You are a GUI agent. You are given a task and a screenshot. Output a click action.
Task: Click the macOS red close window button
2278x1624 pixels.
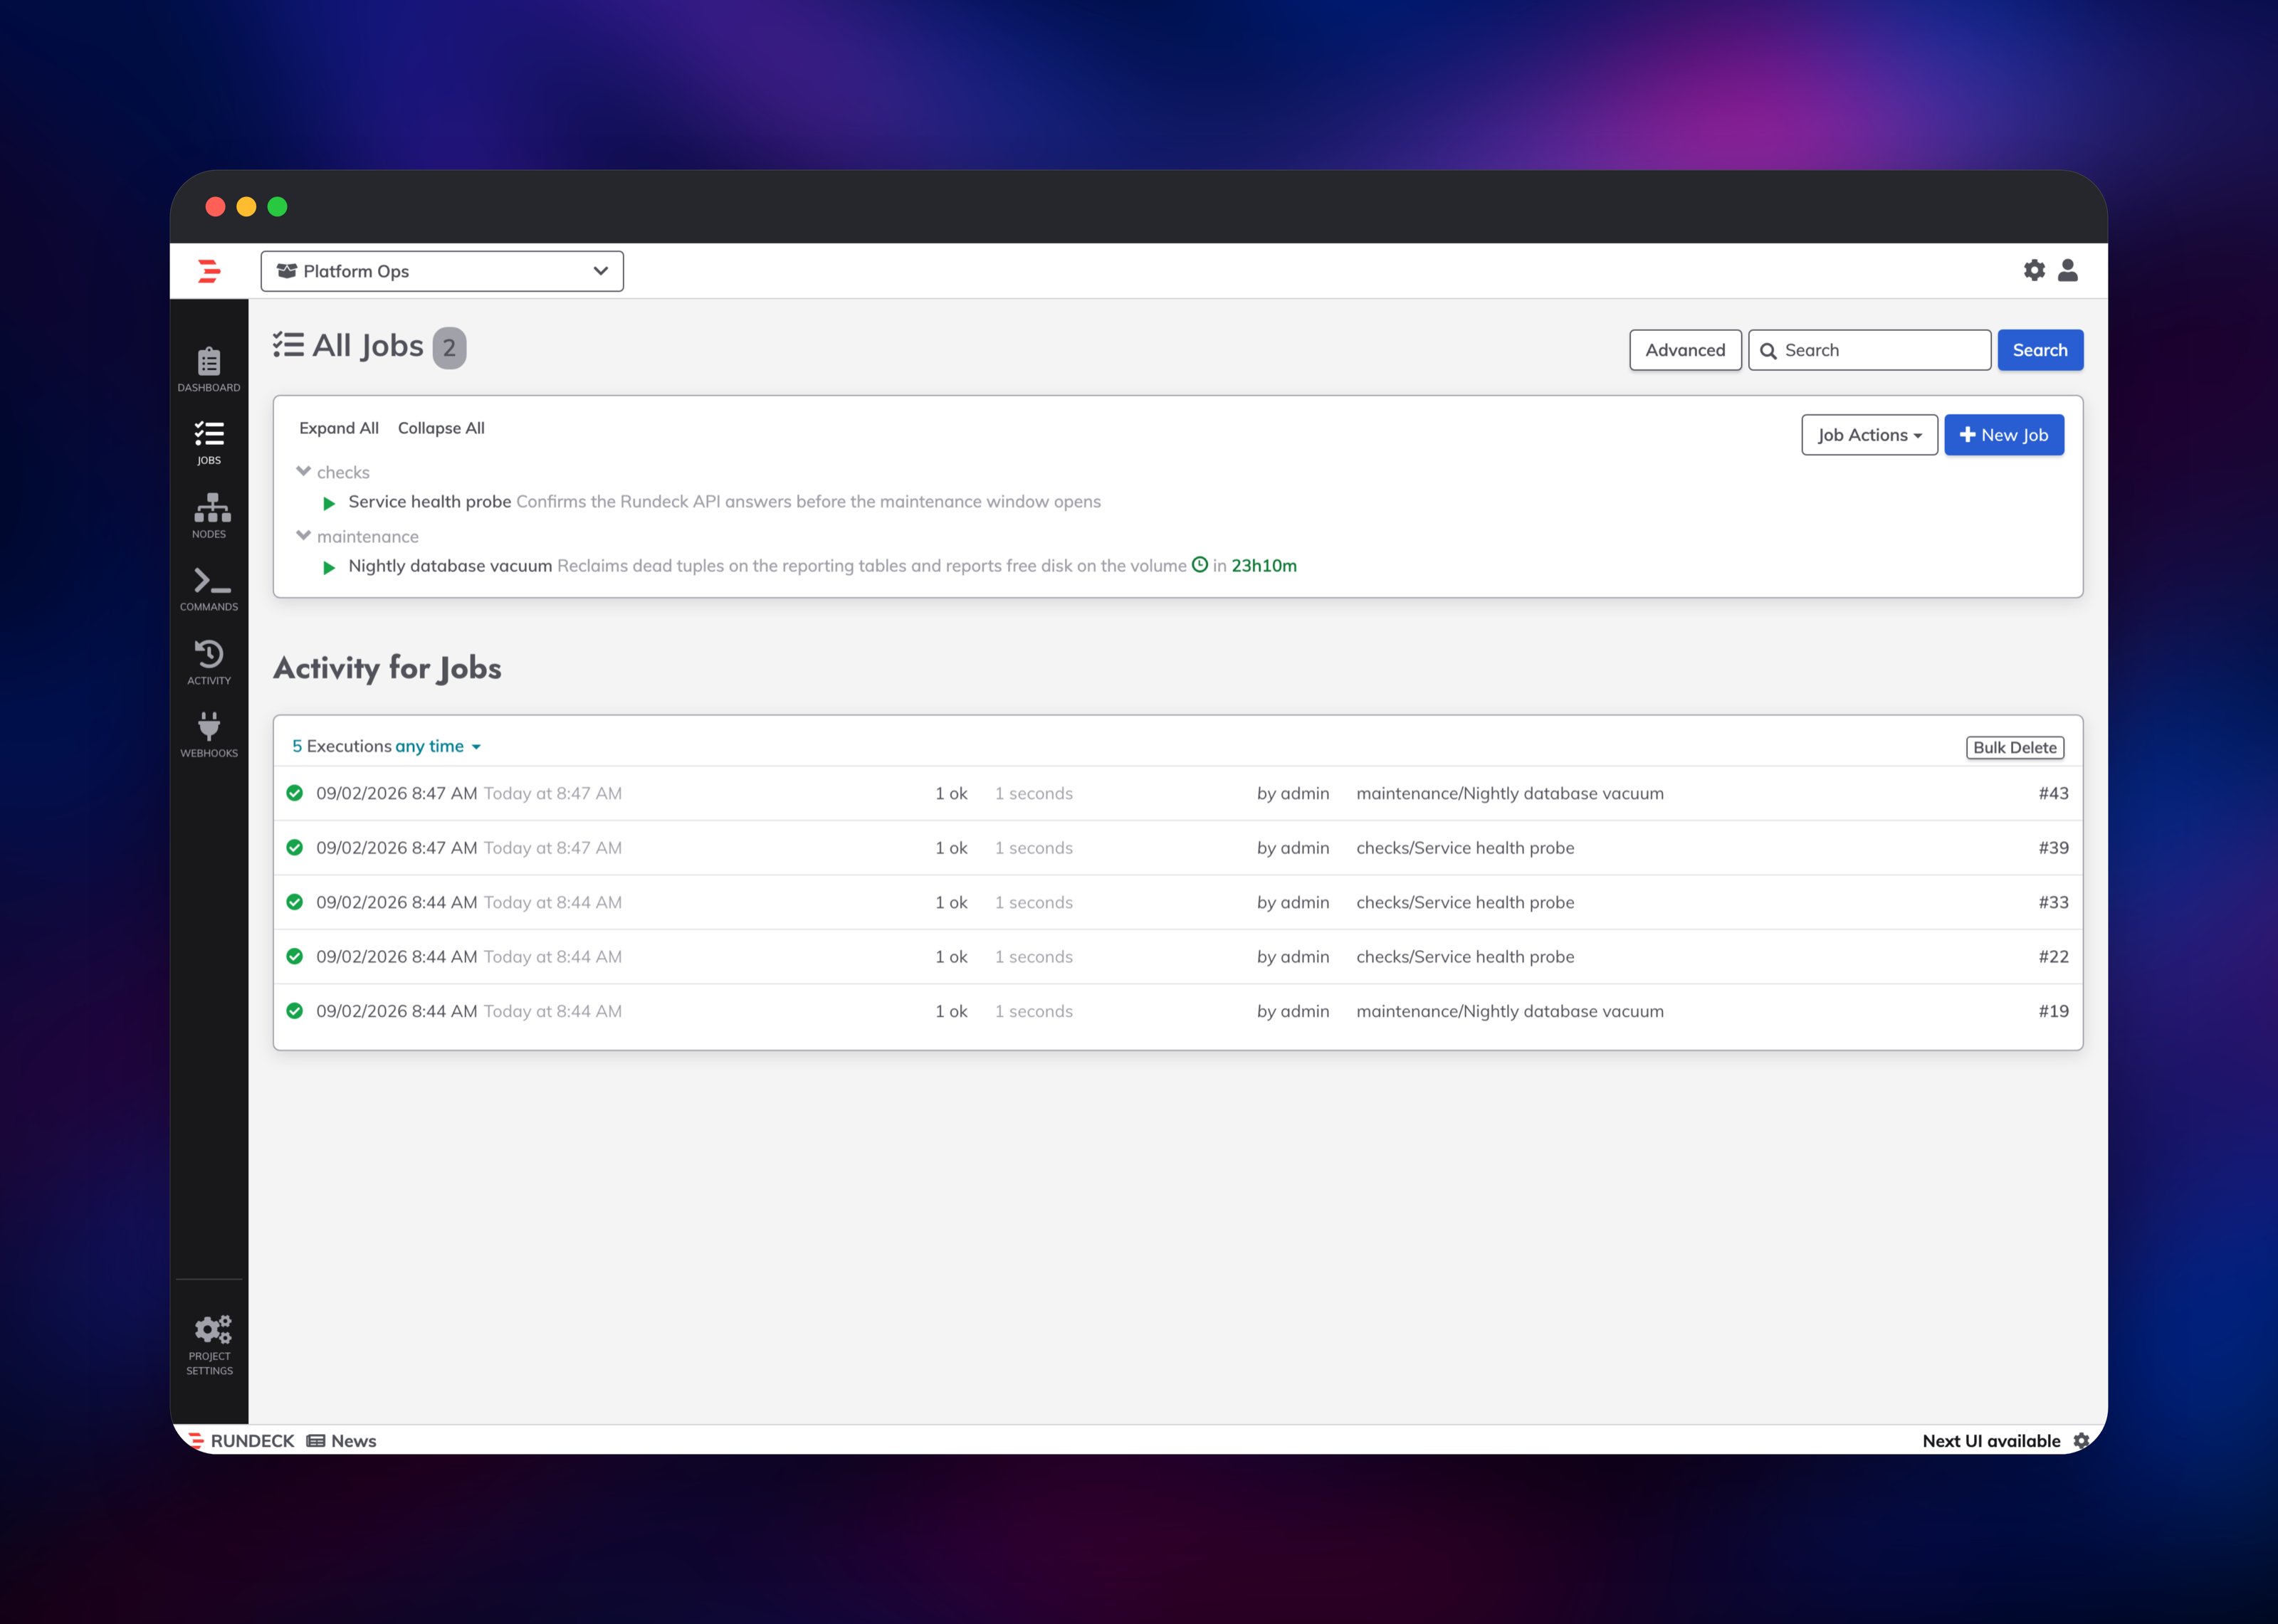[x=215, y=207]
